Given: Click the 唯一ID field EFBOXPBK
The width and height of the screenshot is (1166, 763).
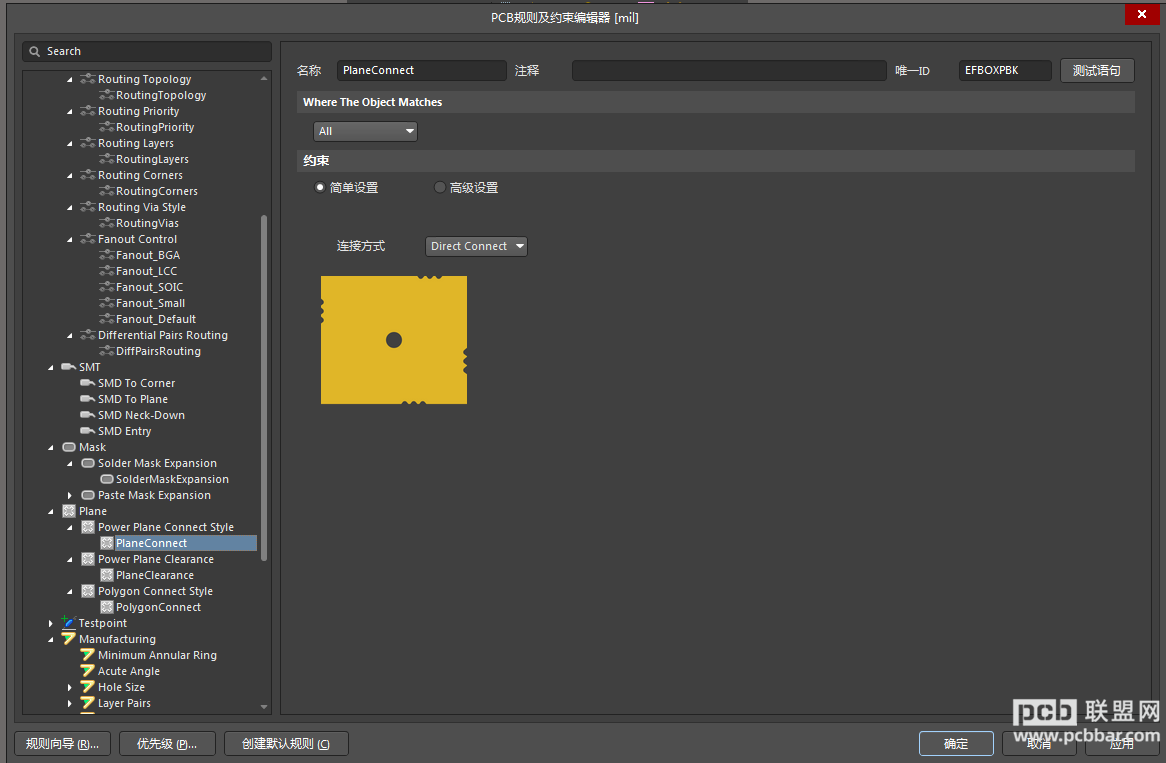Looking at the screenshot, I should click(x=1005, y=71).
